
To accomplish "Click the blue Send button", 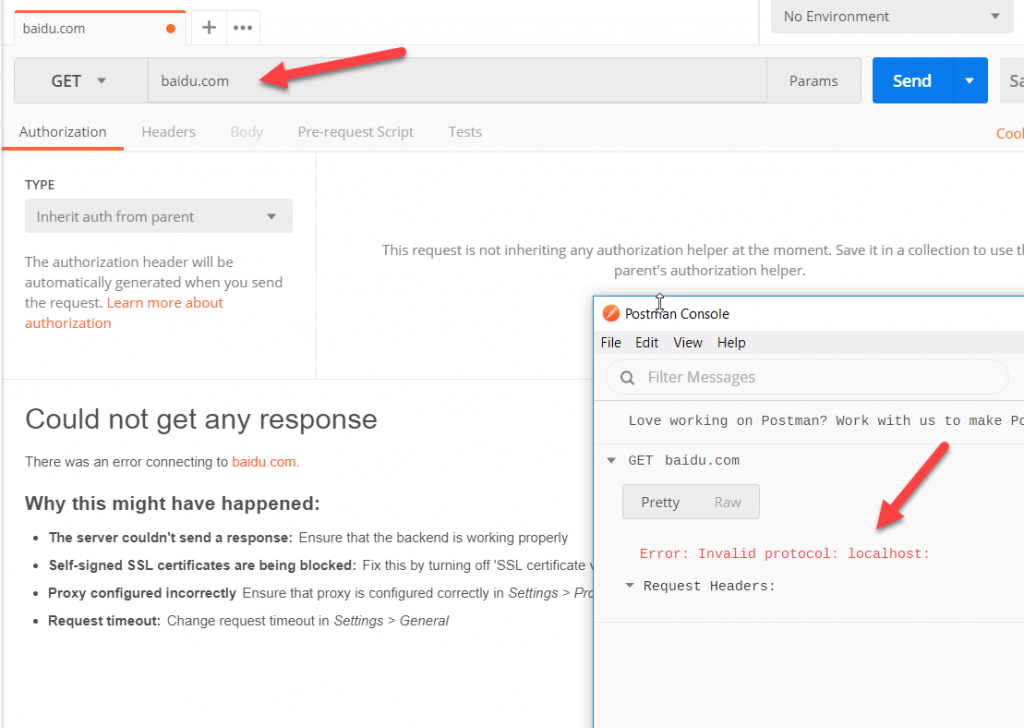I will click(912, 81).
